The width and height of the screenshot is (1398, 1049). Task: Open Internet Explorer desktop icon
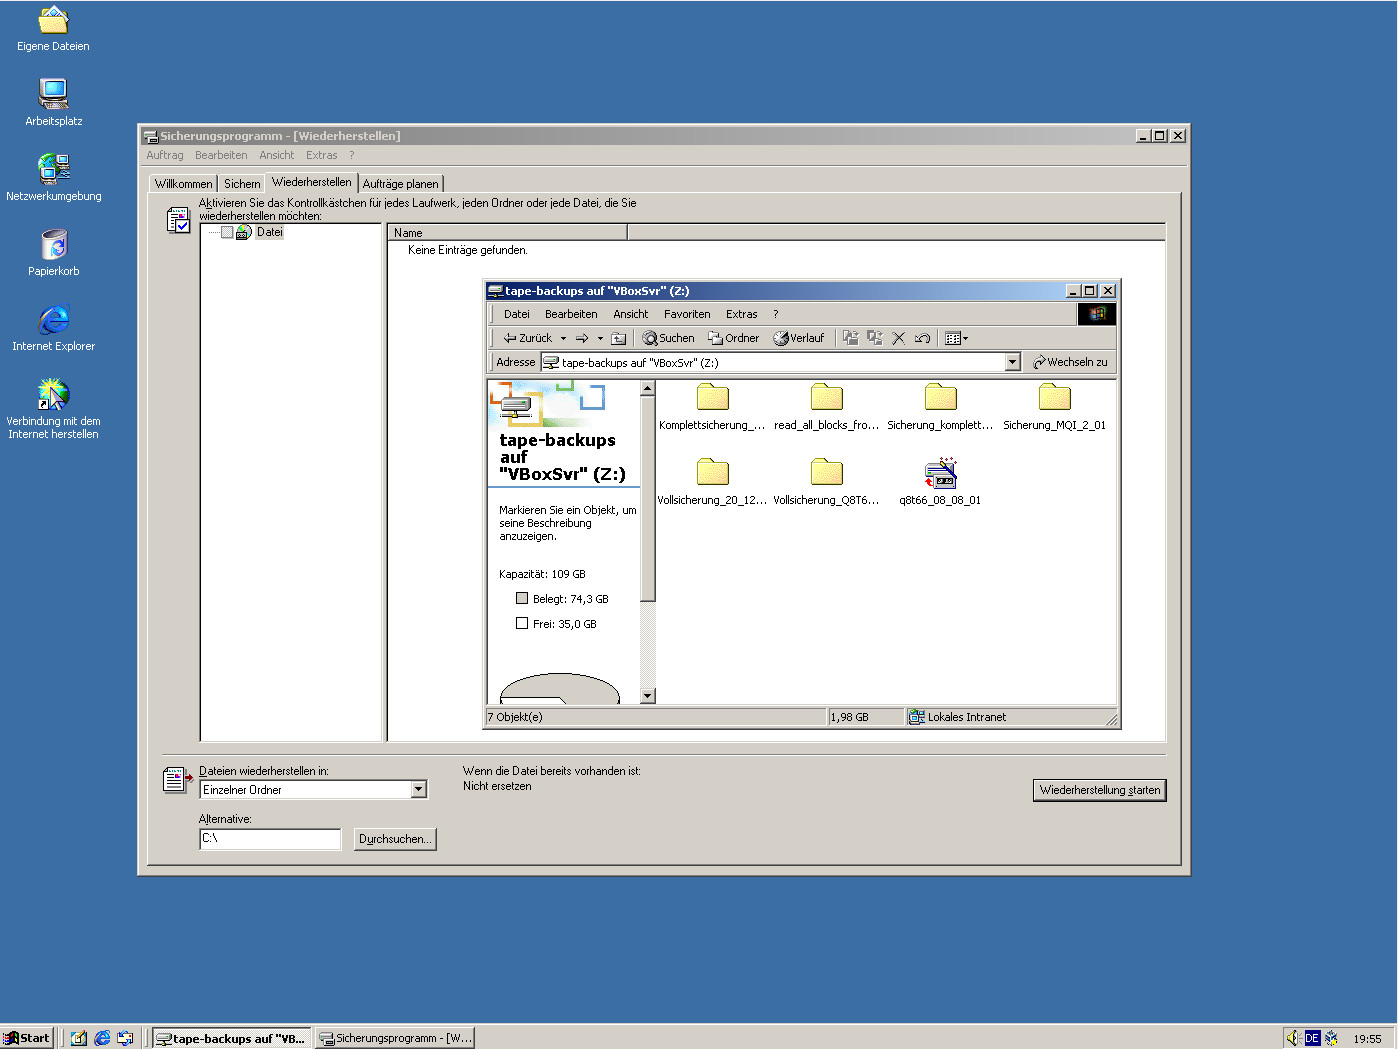pyautogui.click(x=53, y=321)
